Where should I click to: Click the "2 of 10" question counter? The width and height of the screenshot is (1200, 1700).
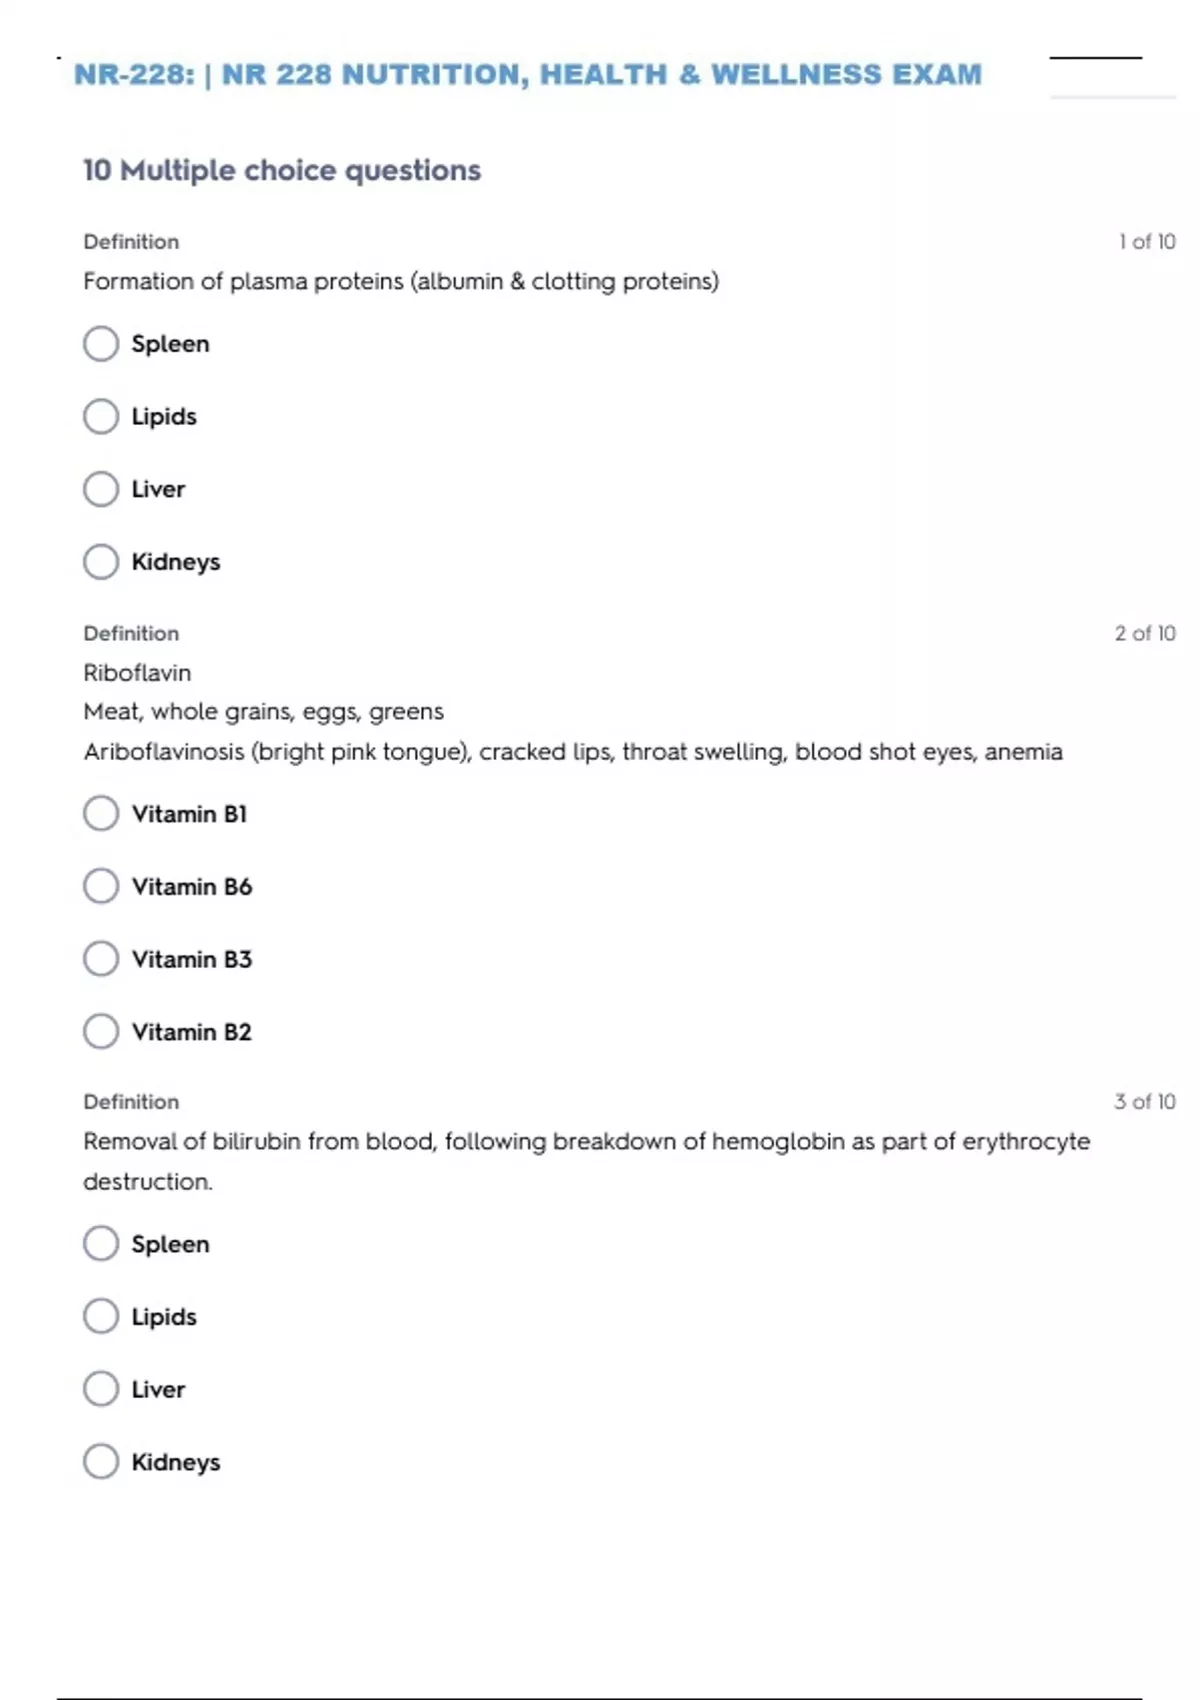(x=1145, y=634)
